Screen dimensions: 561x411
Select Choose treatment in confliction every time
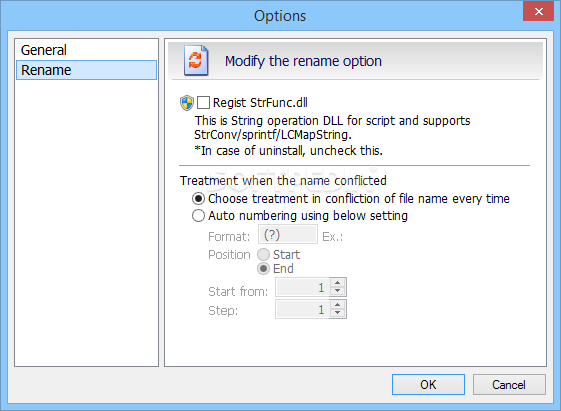(198, 199)
